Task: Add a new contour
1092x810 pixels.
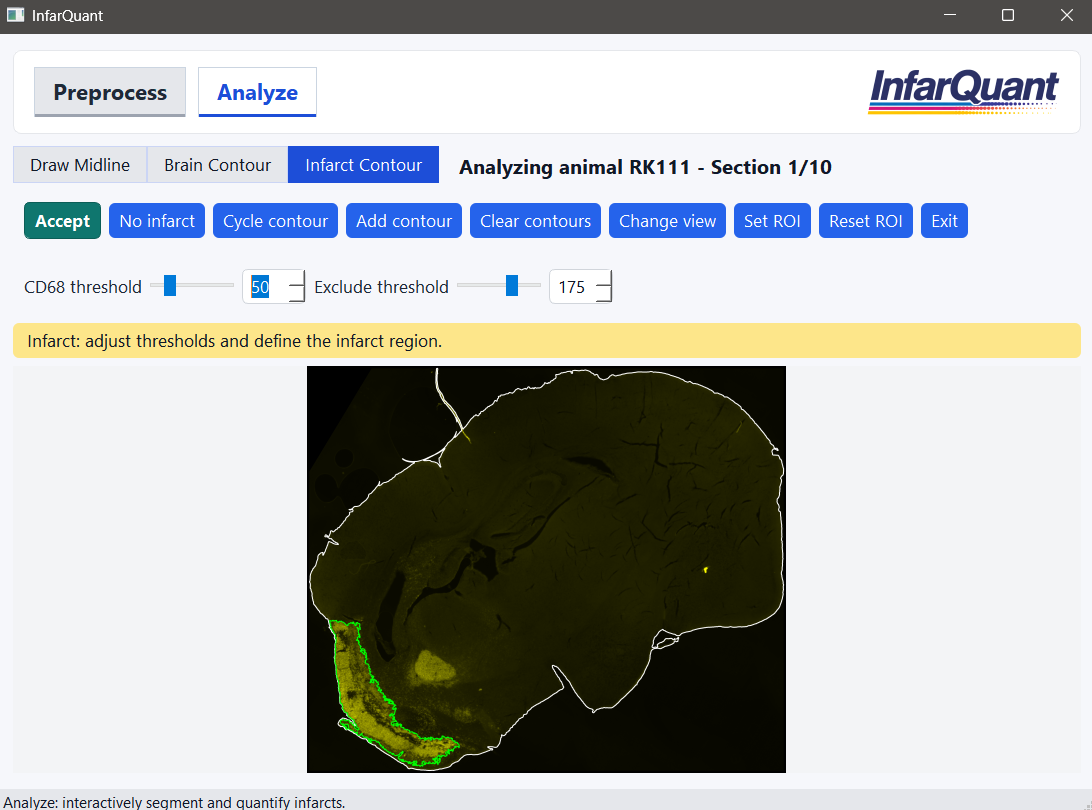Action: pos(403,220)
